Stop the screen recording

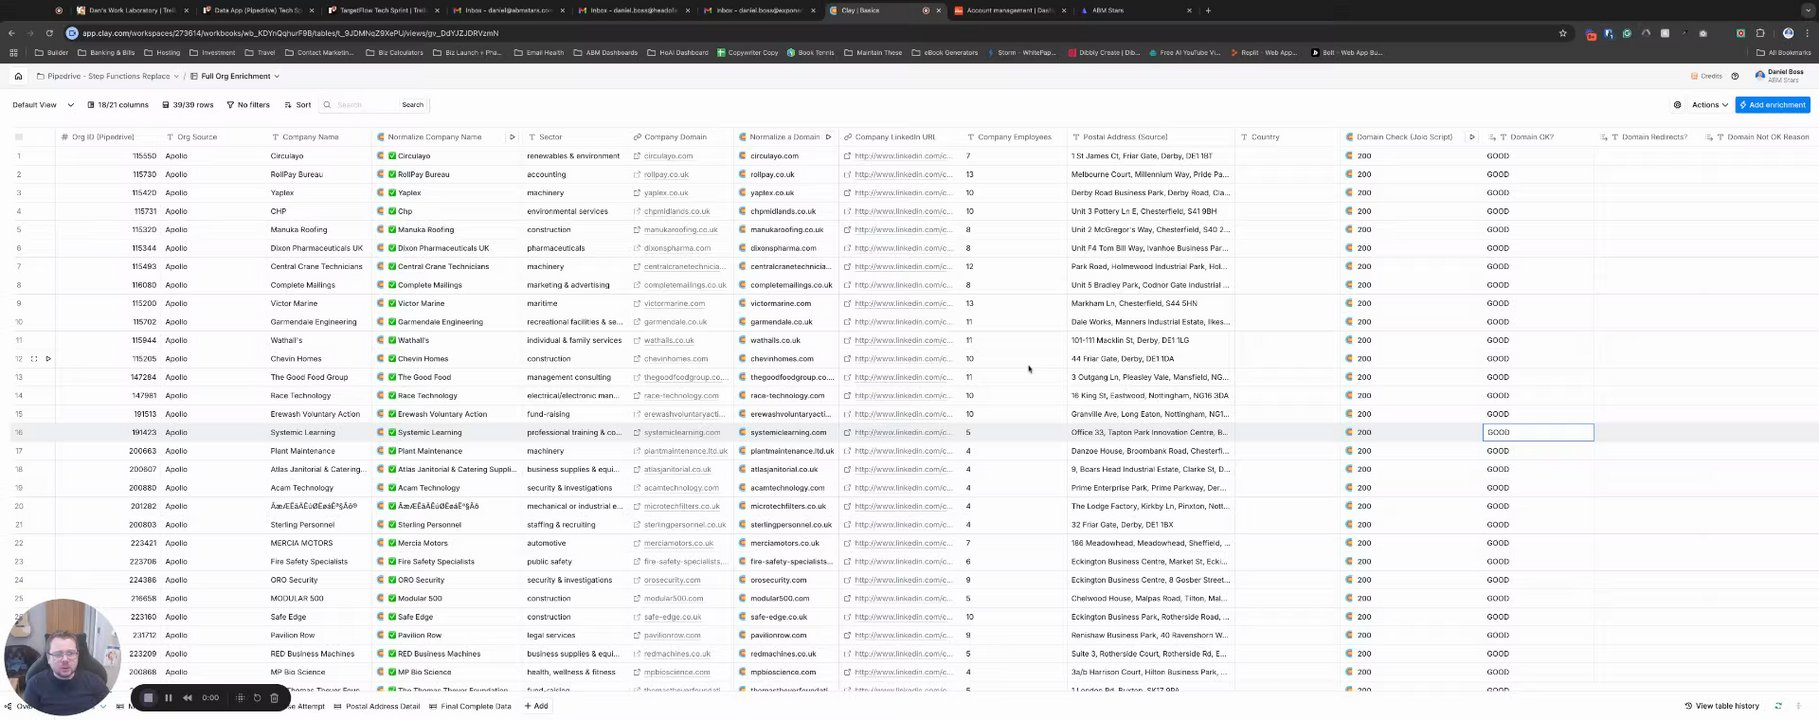(x=148, y=698)
